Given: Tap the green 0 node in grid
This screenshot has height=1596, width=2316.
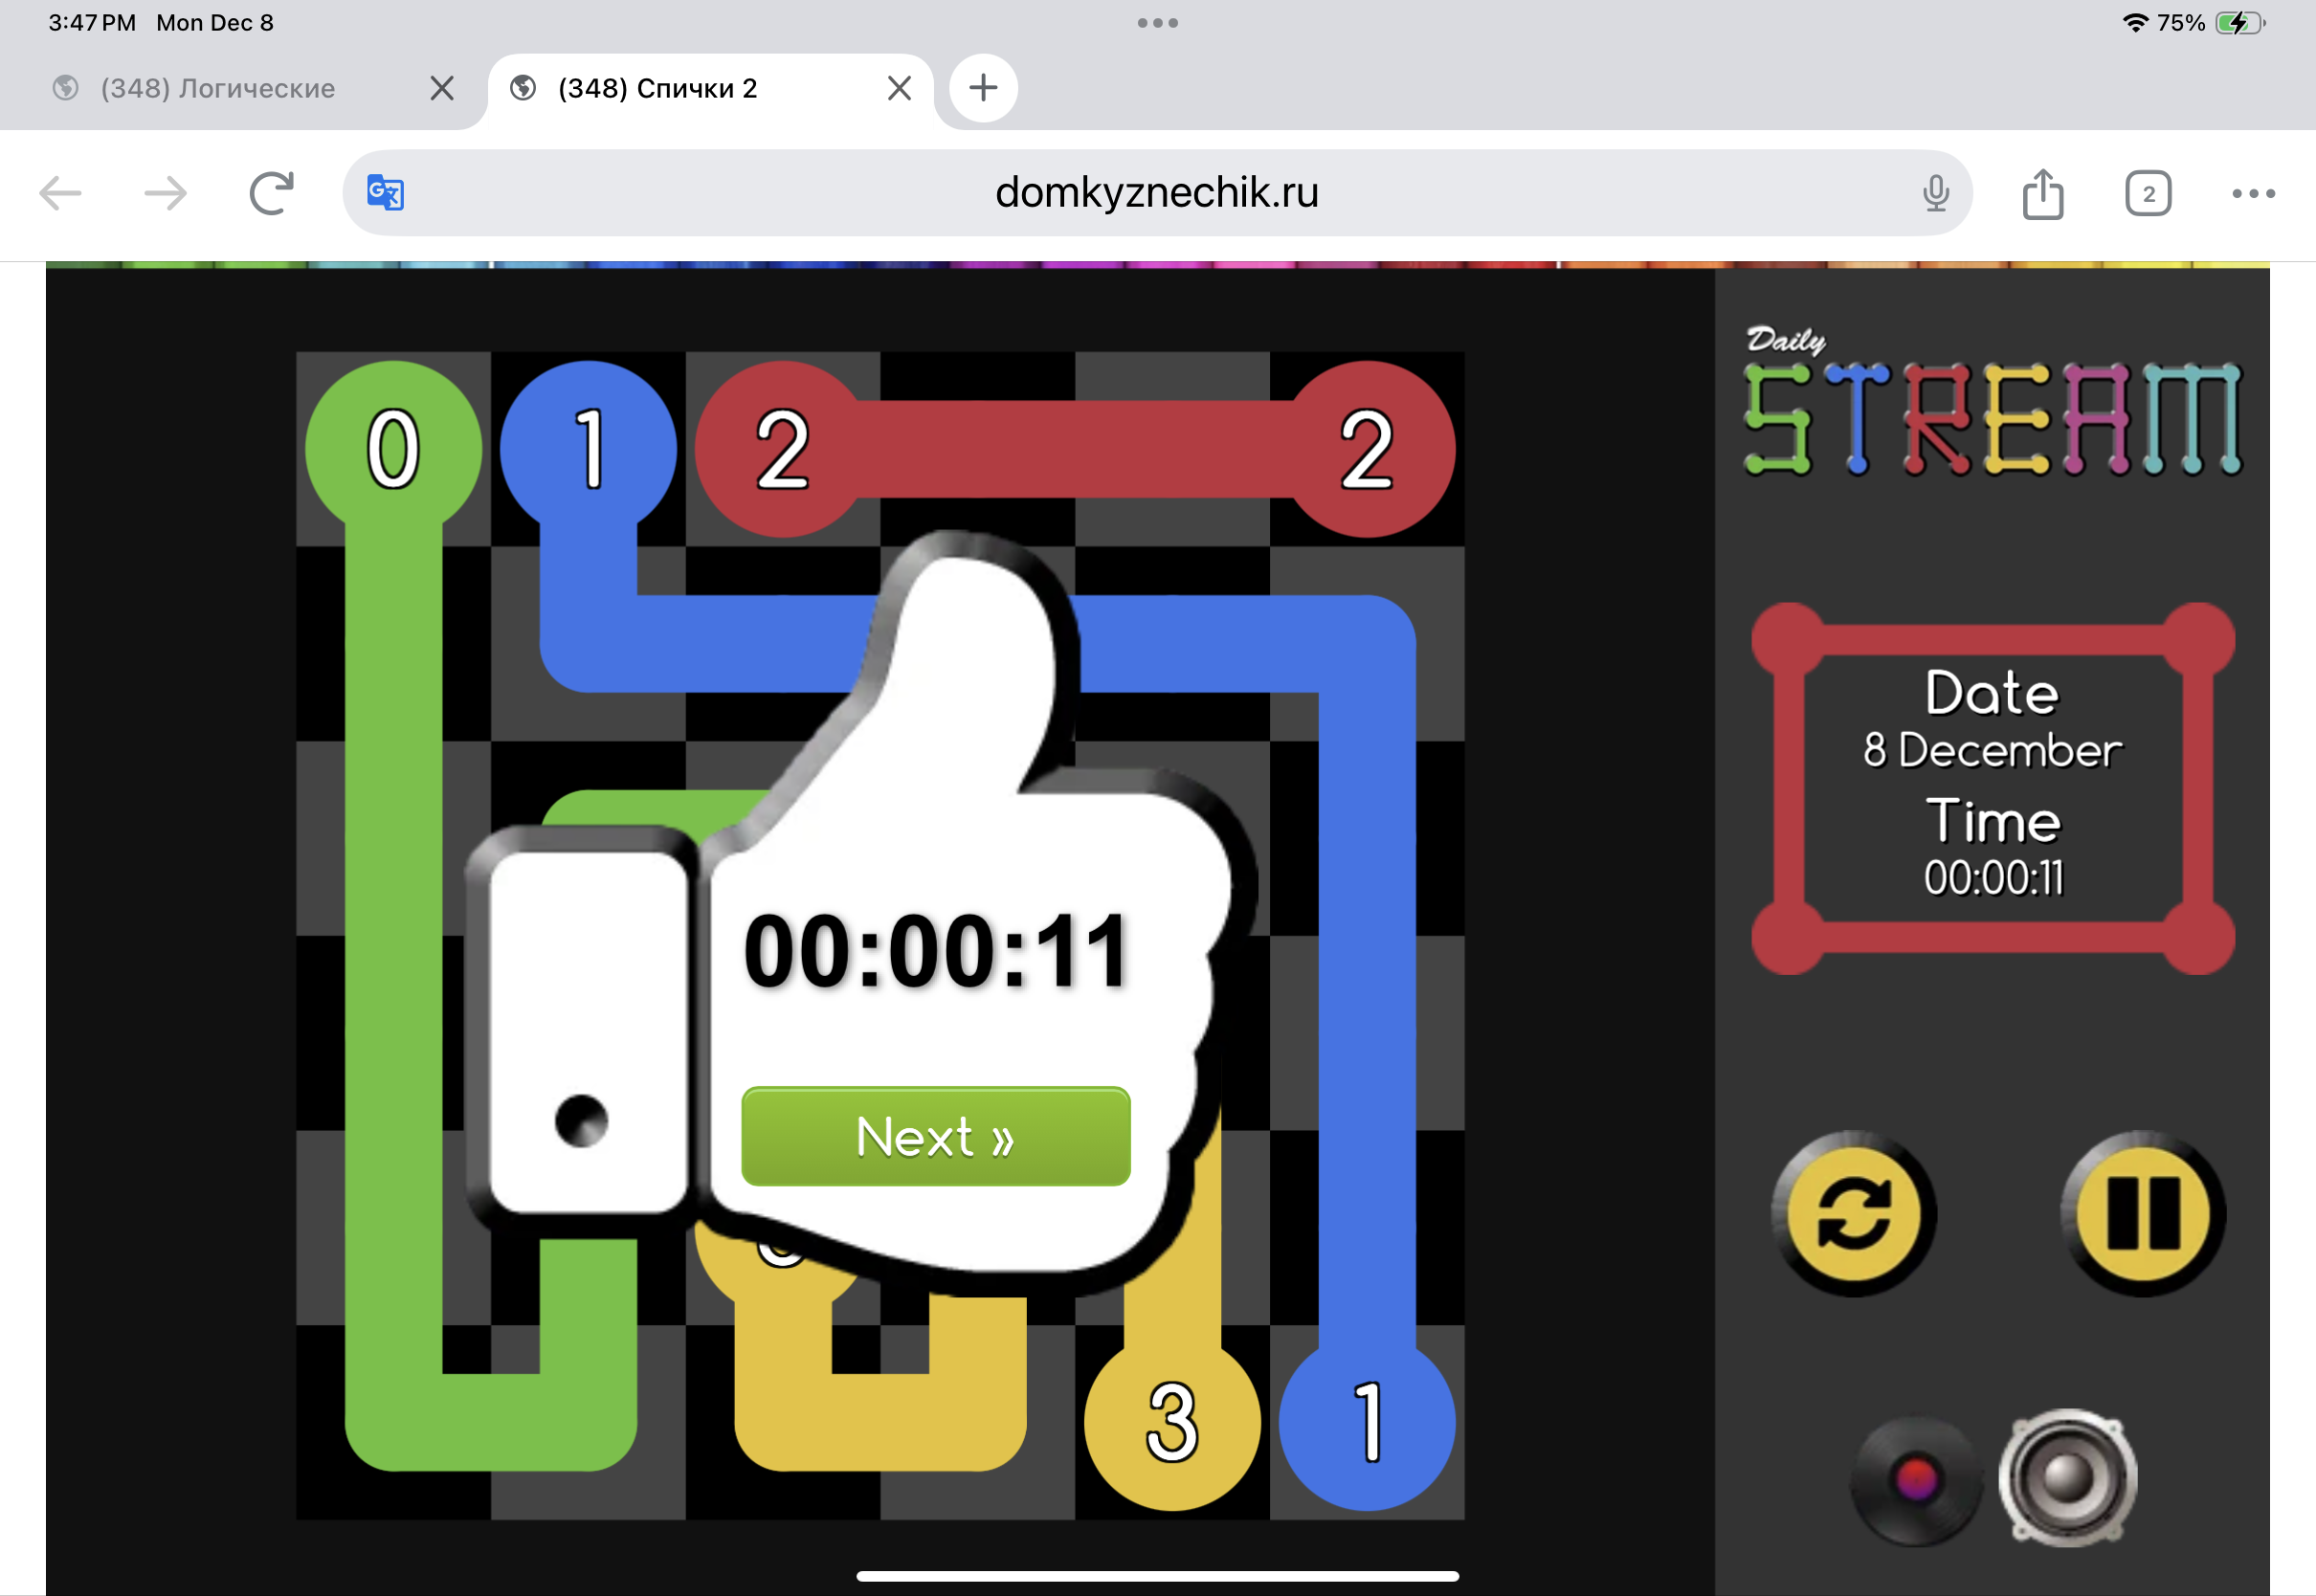Looking at the screenshot, I should 393,449.
